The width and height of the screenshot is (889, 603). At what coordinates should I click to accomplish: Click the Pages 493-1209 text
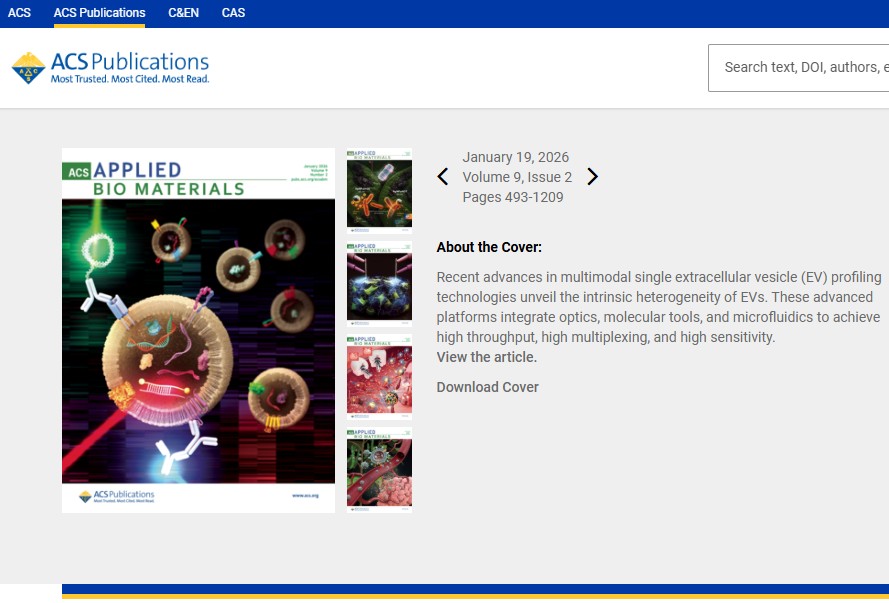[513, 197]
